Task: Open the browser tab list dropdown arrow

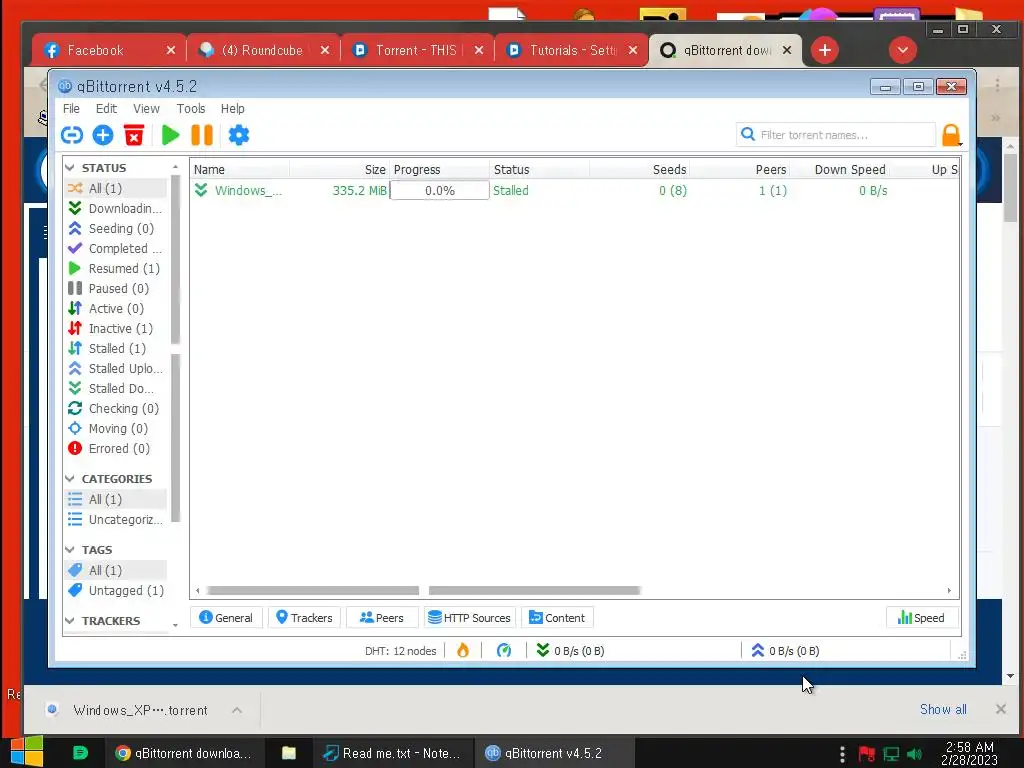Action: tap(903, 50)
